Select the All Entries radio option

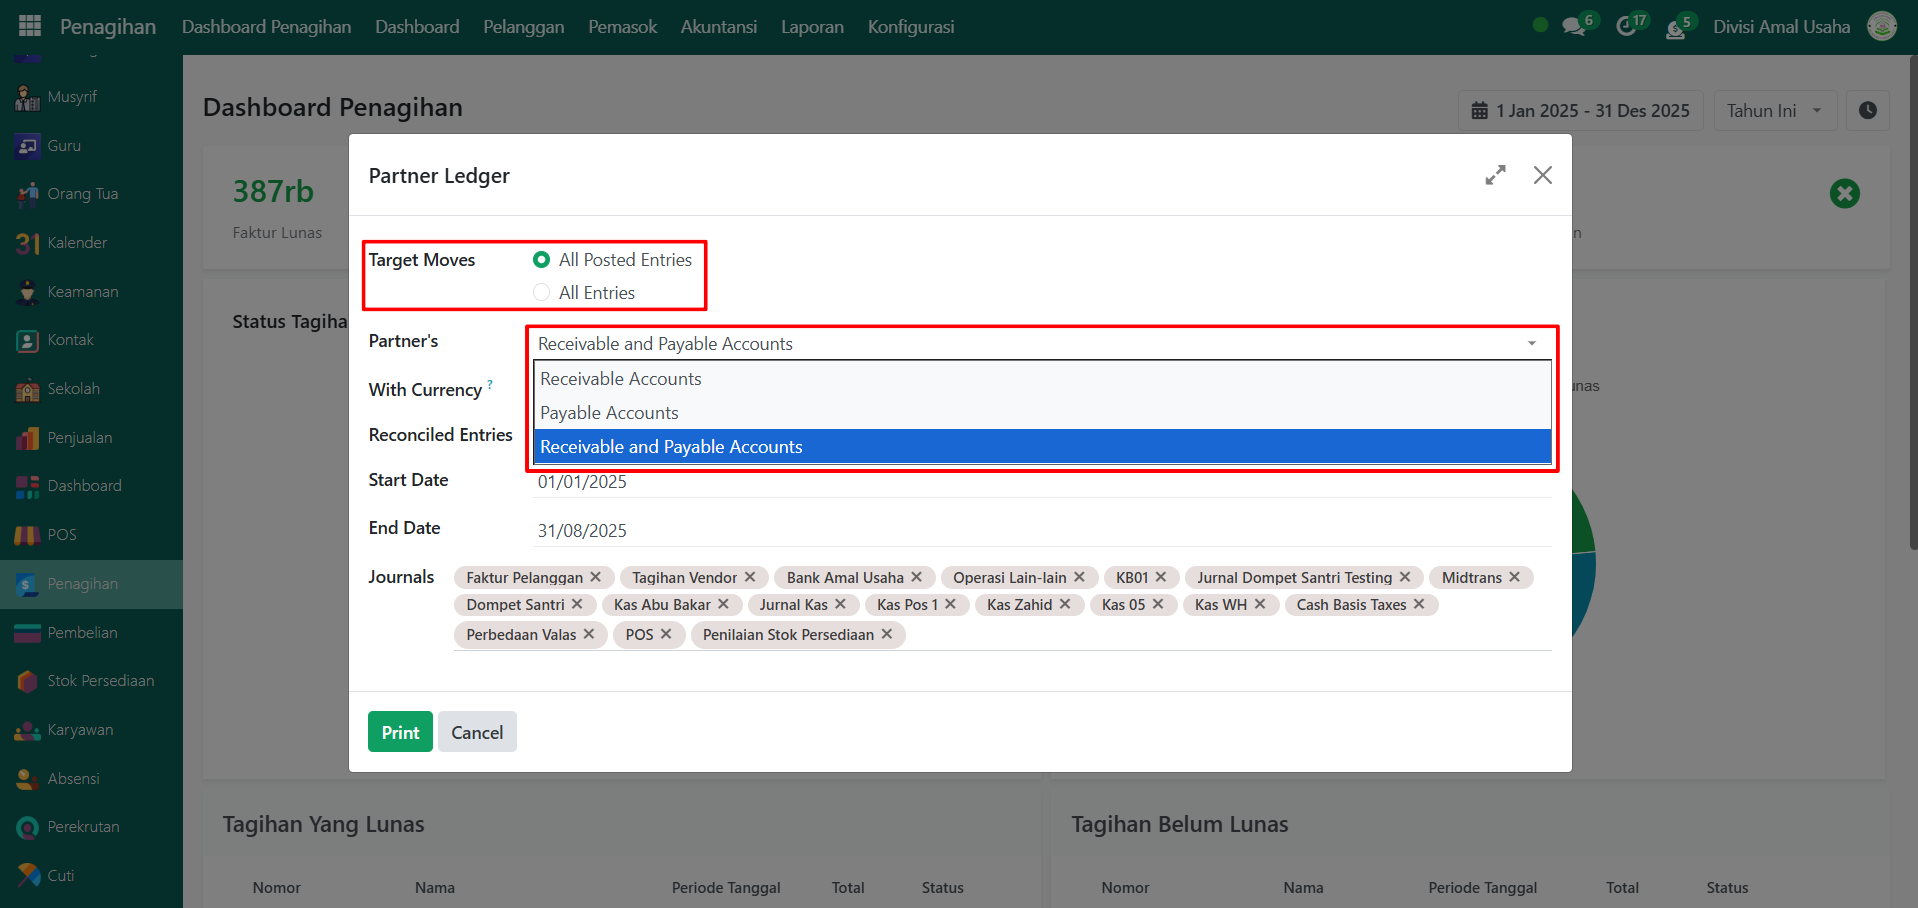542,293
